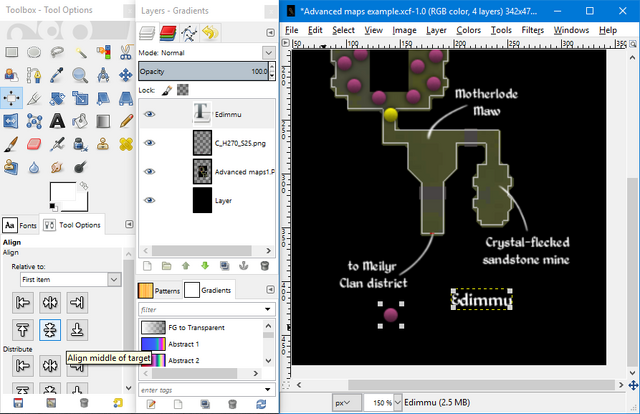
Task: Switch to the Fonts tab
Action: pos(20,225)
